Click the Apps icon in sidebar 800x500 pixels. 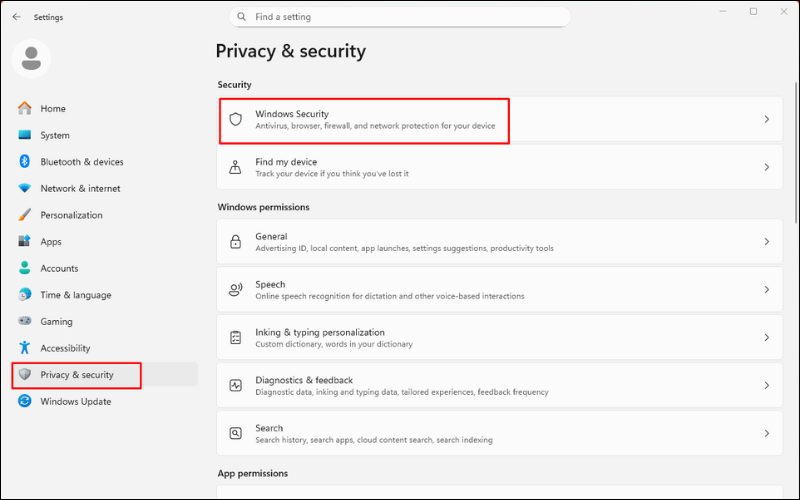(24, 241)
